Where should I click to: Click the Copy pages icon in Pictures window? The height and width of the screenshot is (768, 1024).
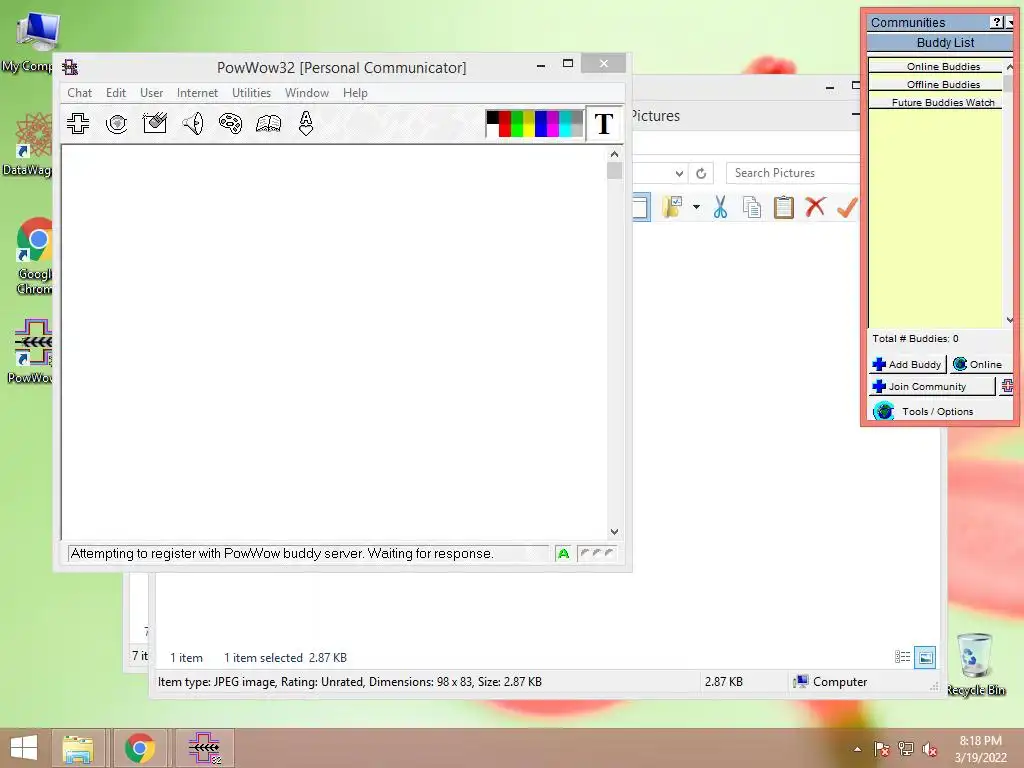[x=752, y=208]
